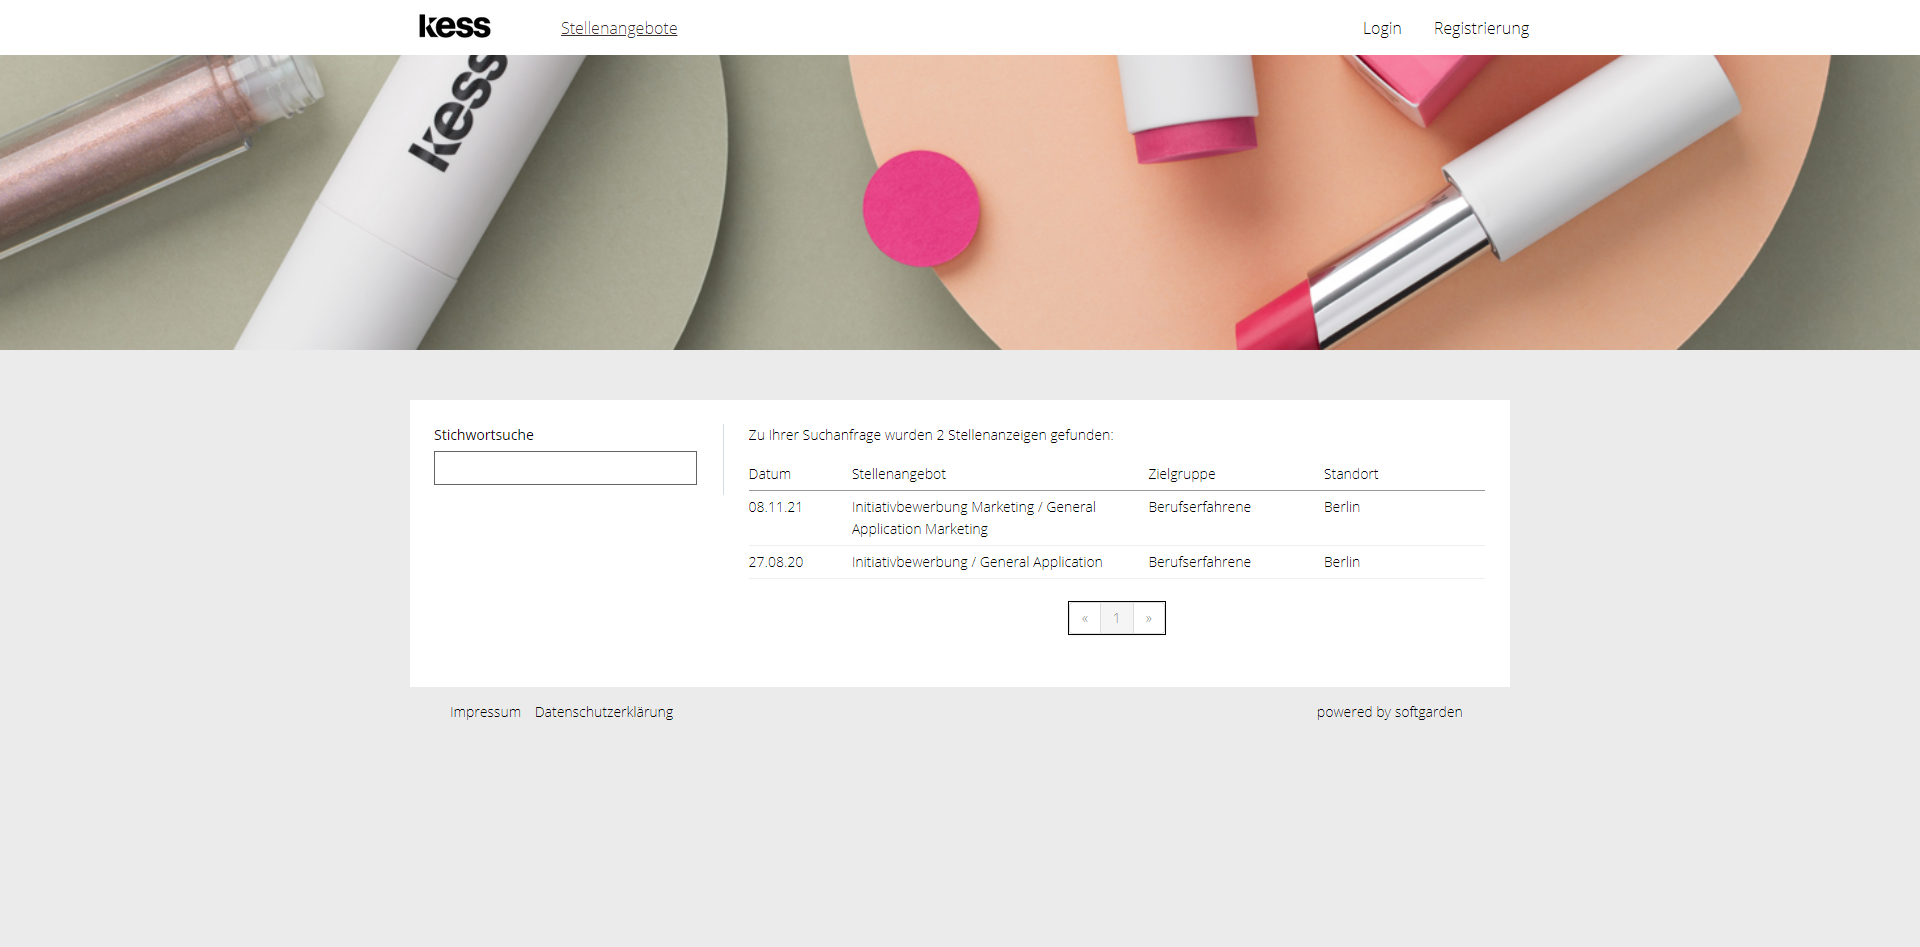Screen dimensions: 1920x947
Task: Click the date 27.08.20
Action: coord(776,562)
